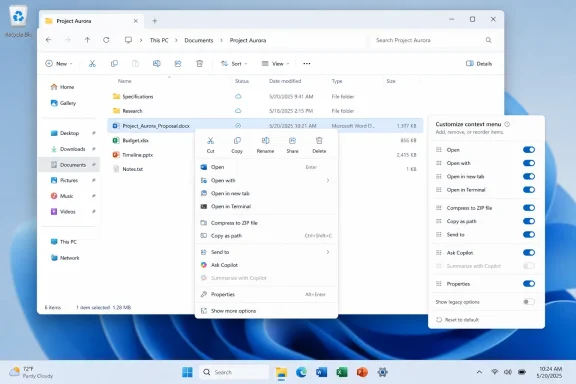Open the See more ellipsis menu
Viewport: 576px width, 384px height.
click(307, 64)
